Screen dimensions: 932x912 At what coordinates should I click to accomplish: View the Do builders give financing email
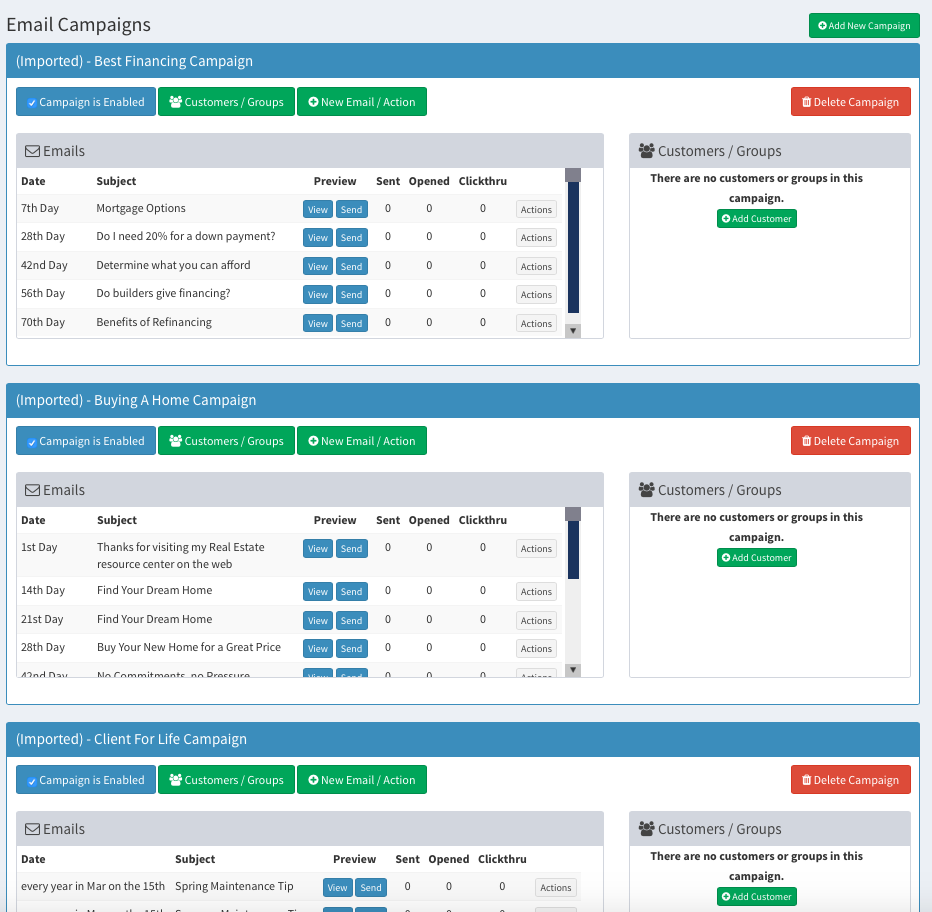click(x=317, y=294)
